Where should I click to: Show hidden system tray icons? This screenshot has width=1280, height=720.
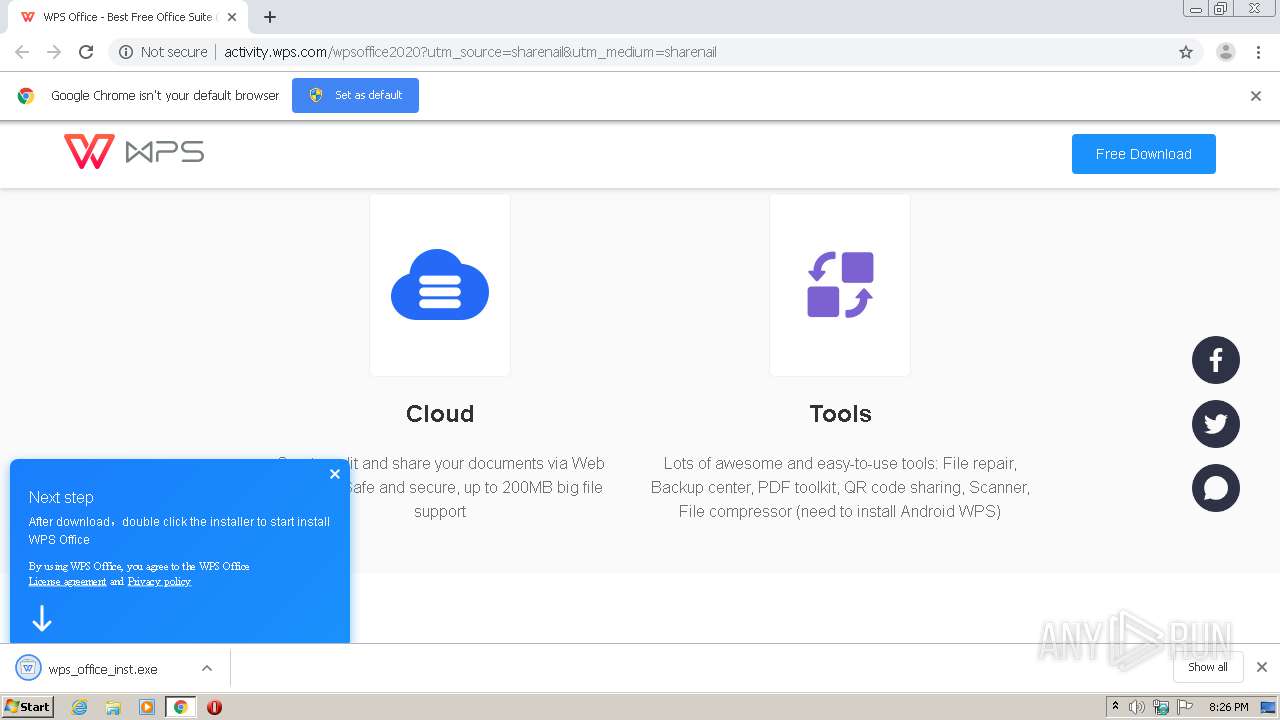coord(1115,707)
